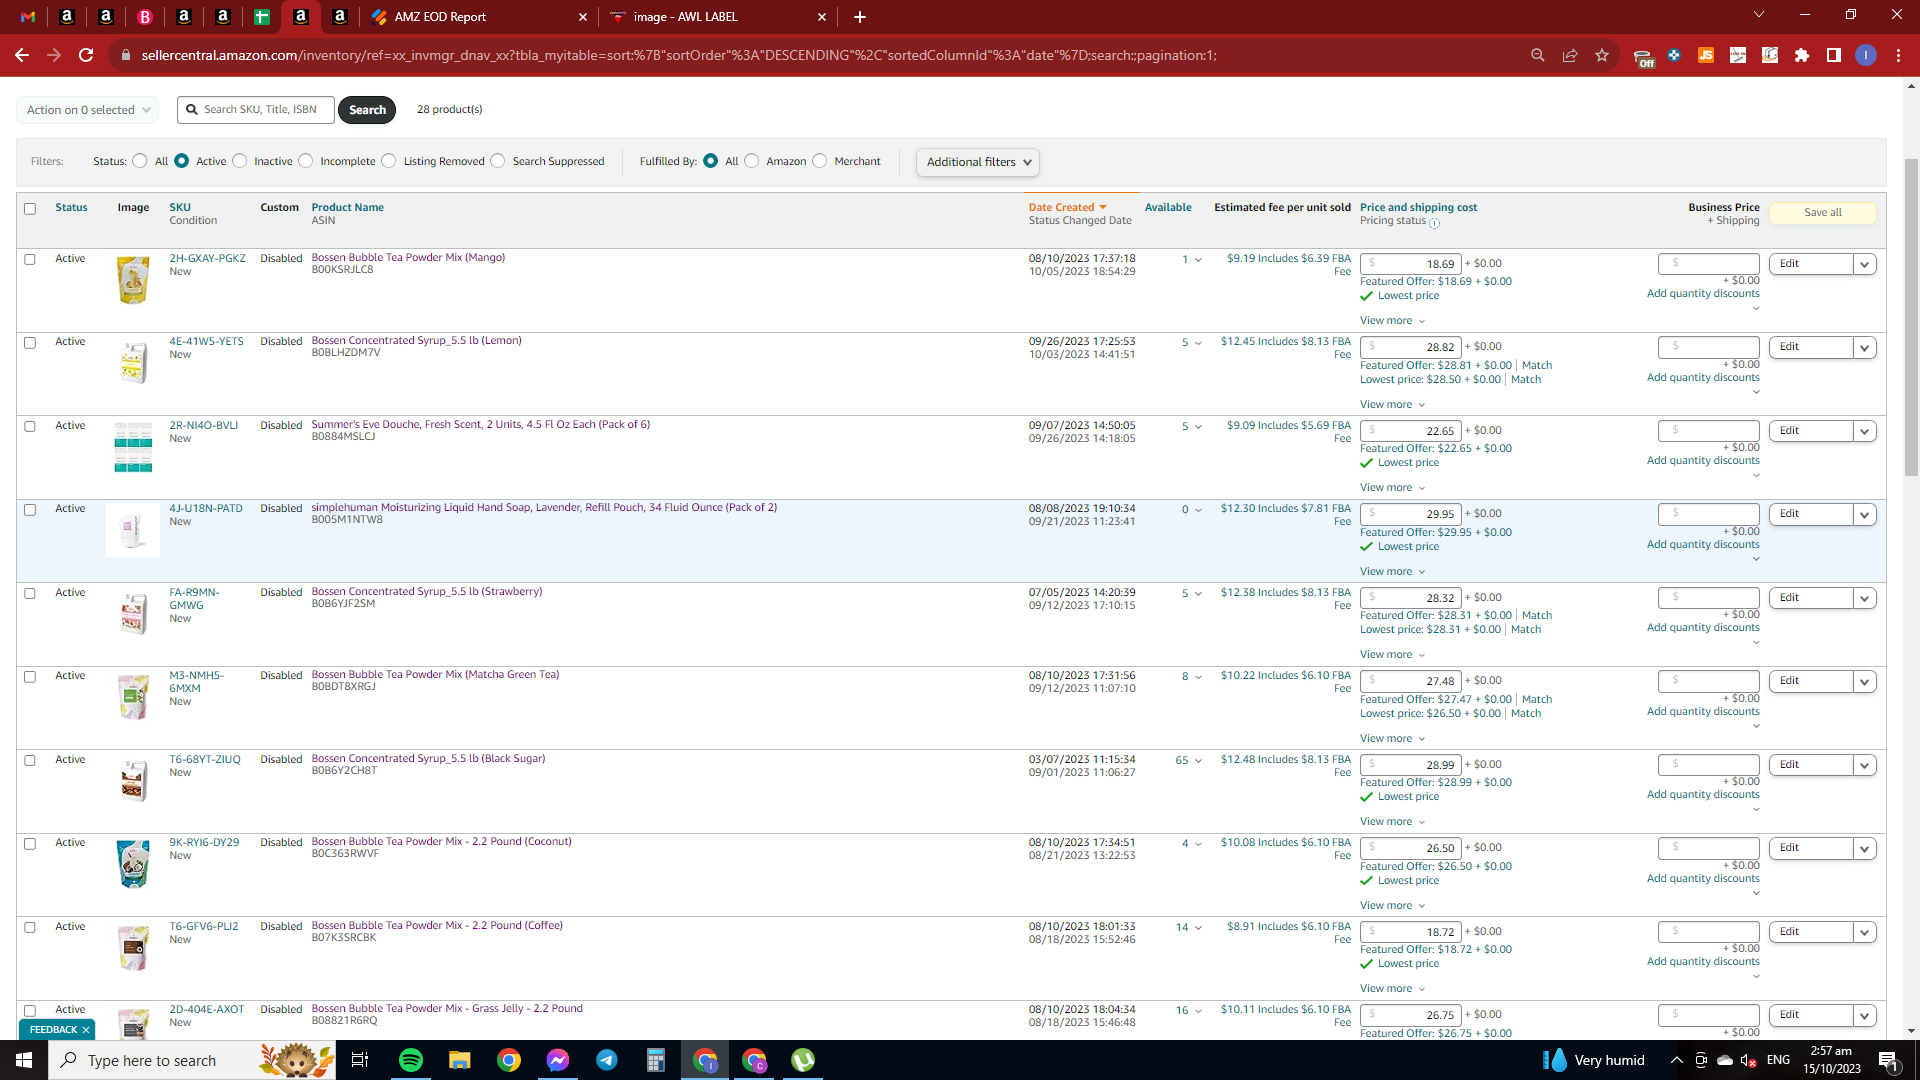Open Bossen Bubble Tea Powder Mix (Mango) link

pyautogui.click(x=408, y=258)
